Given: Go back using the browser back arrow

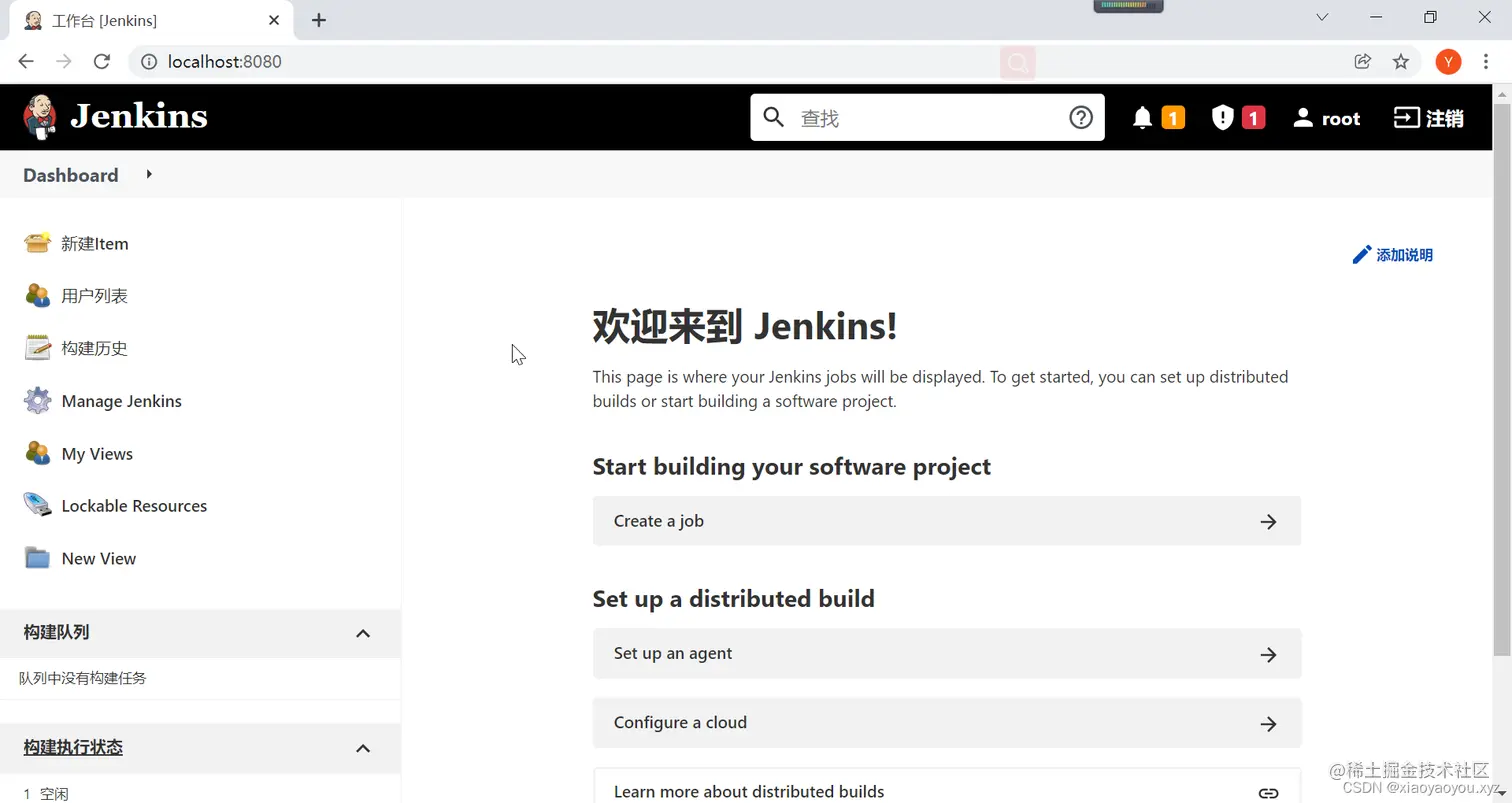Looking at the screenshot, I should click(26, 62).
